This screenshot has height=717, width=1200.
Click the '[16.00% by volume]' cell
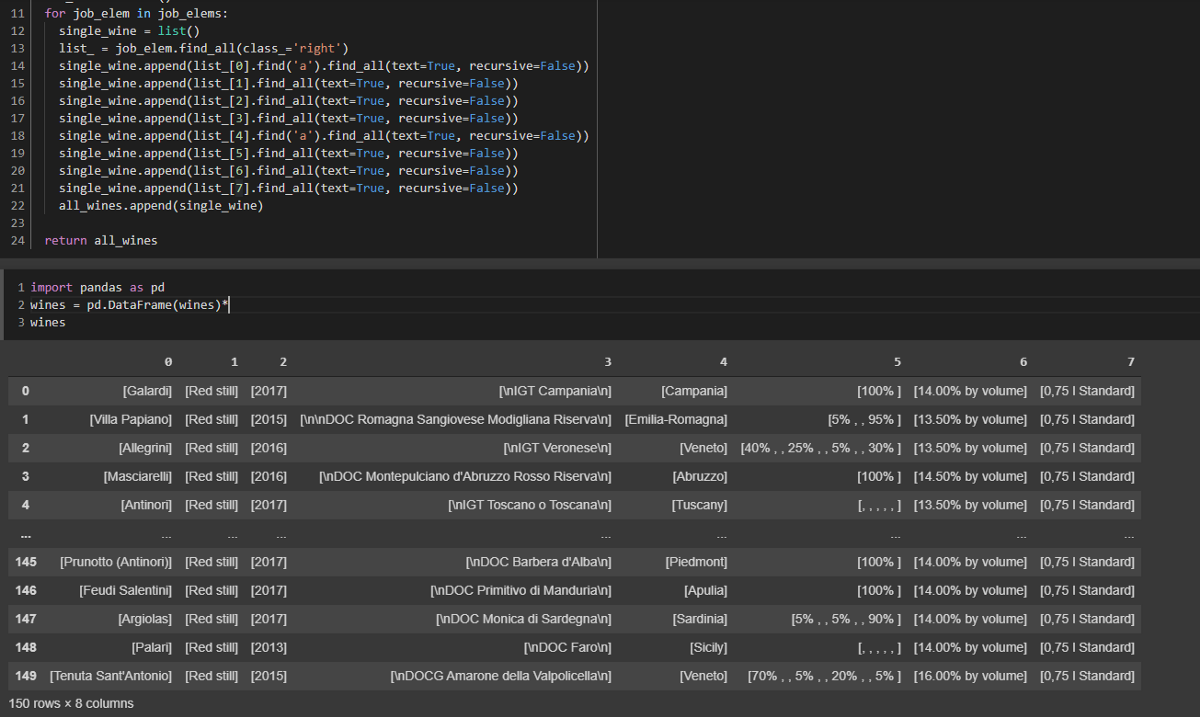pyautogui.click(x=970, y=676)
